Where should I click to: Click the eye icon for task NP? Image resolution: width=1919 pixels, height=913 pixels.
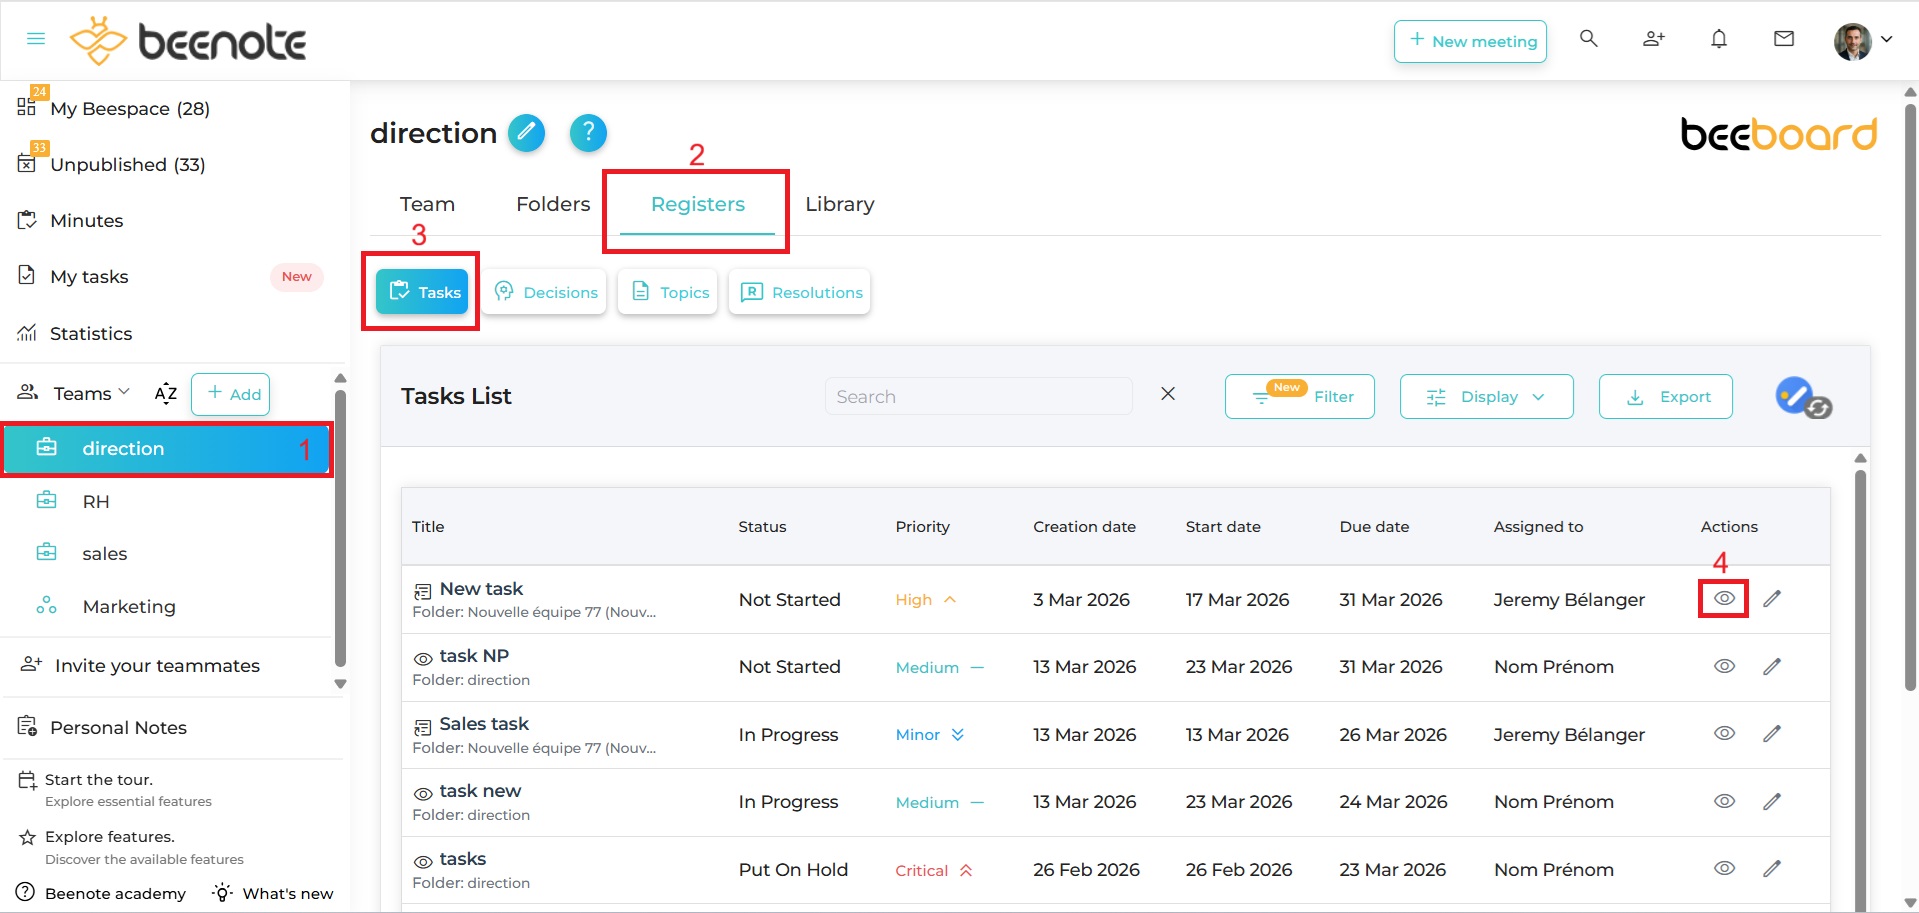pos(1724,666)
